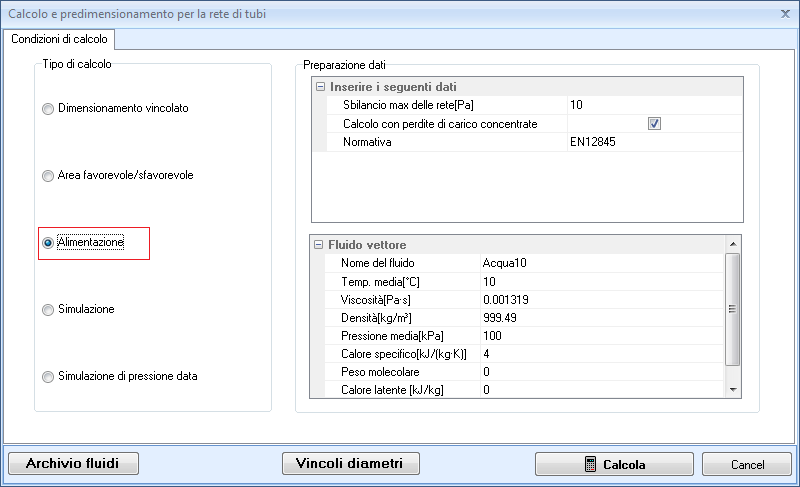Choose the Simulazione radio option
The height and width of the screenshot is (487, 800).
coord(48,310)
